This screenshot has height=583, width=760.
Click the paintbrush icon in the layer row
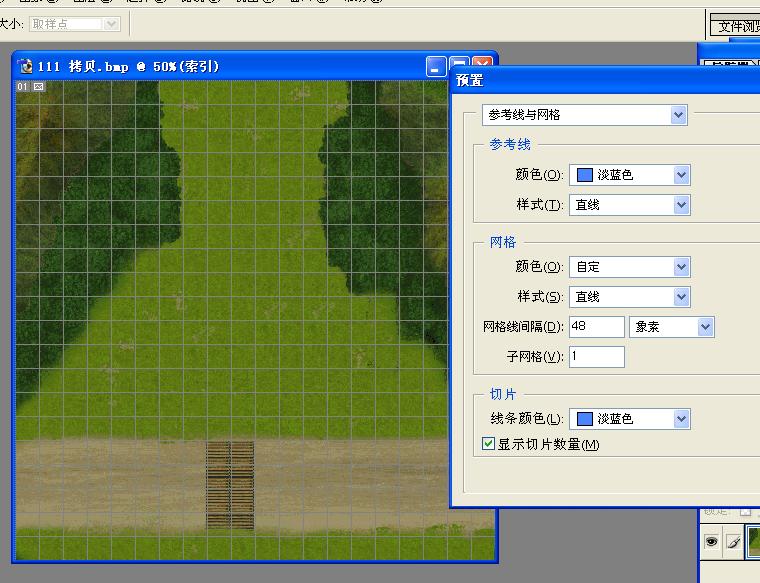pyautogui.click(x=733, y=541)
